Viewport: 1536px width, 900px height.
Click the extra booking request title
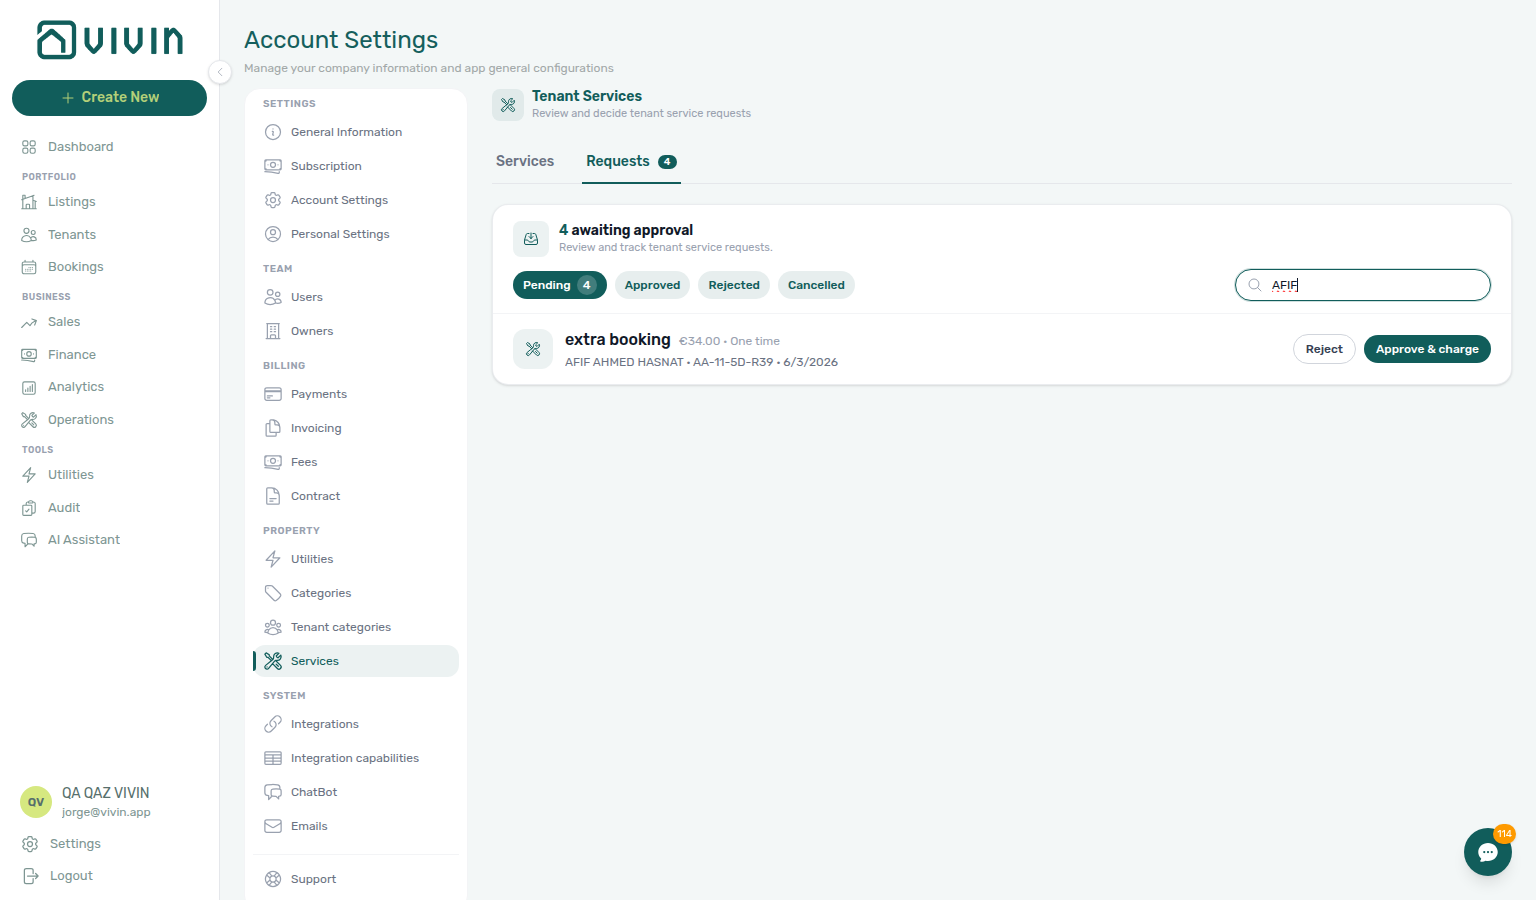[617, 340]
